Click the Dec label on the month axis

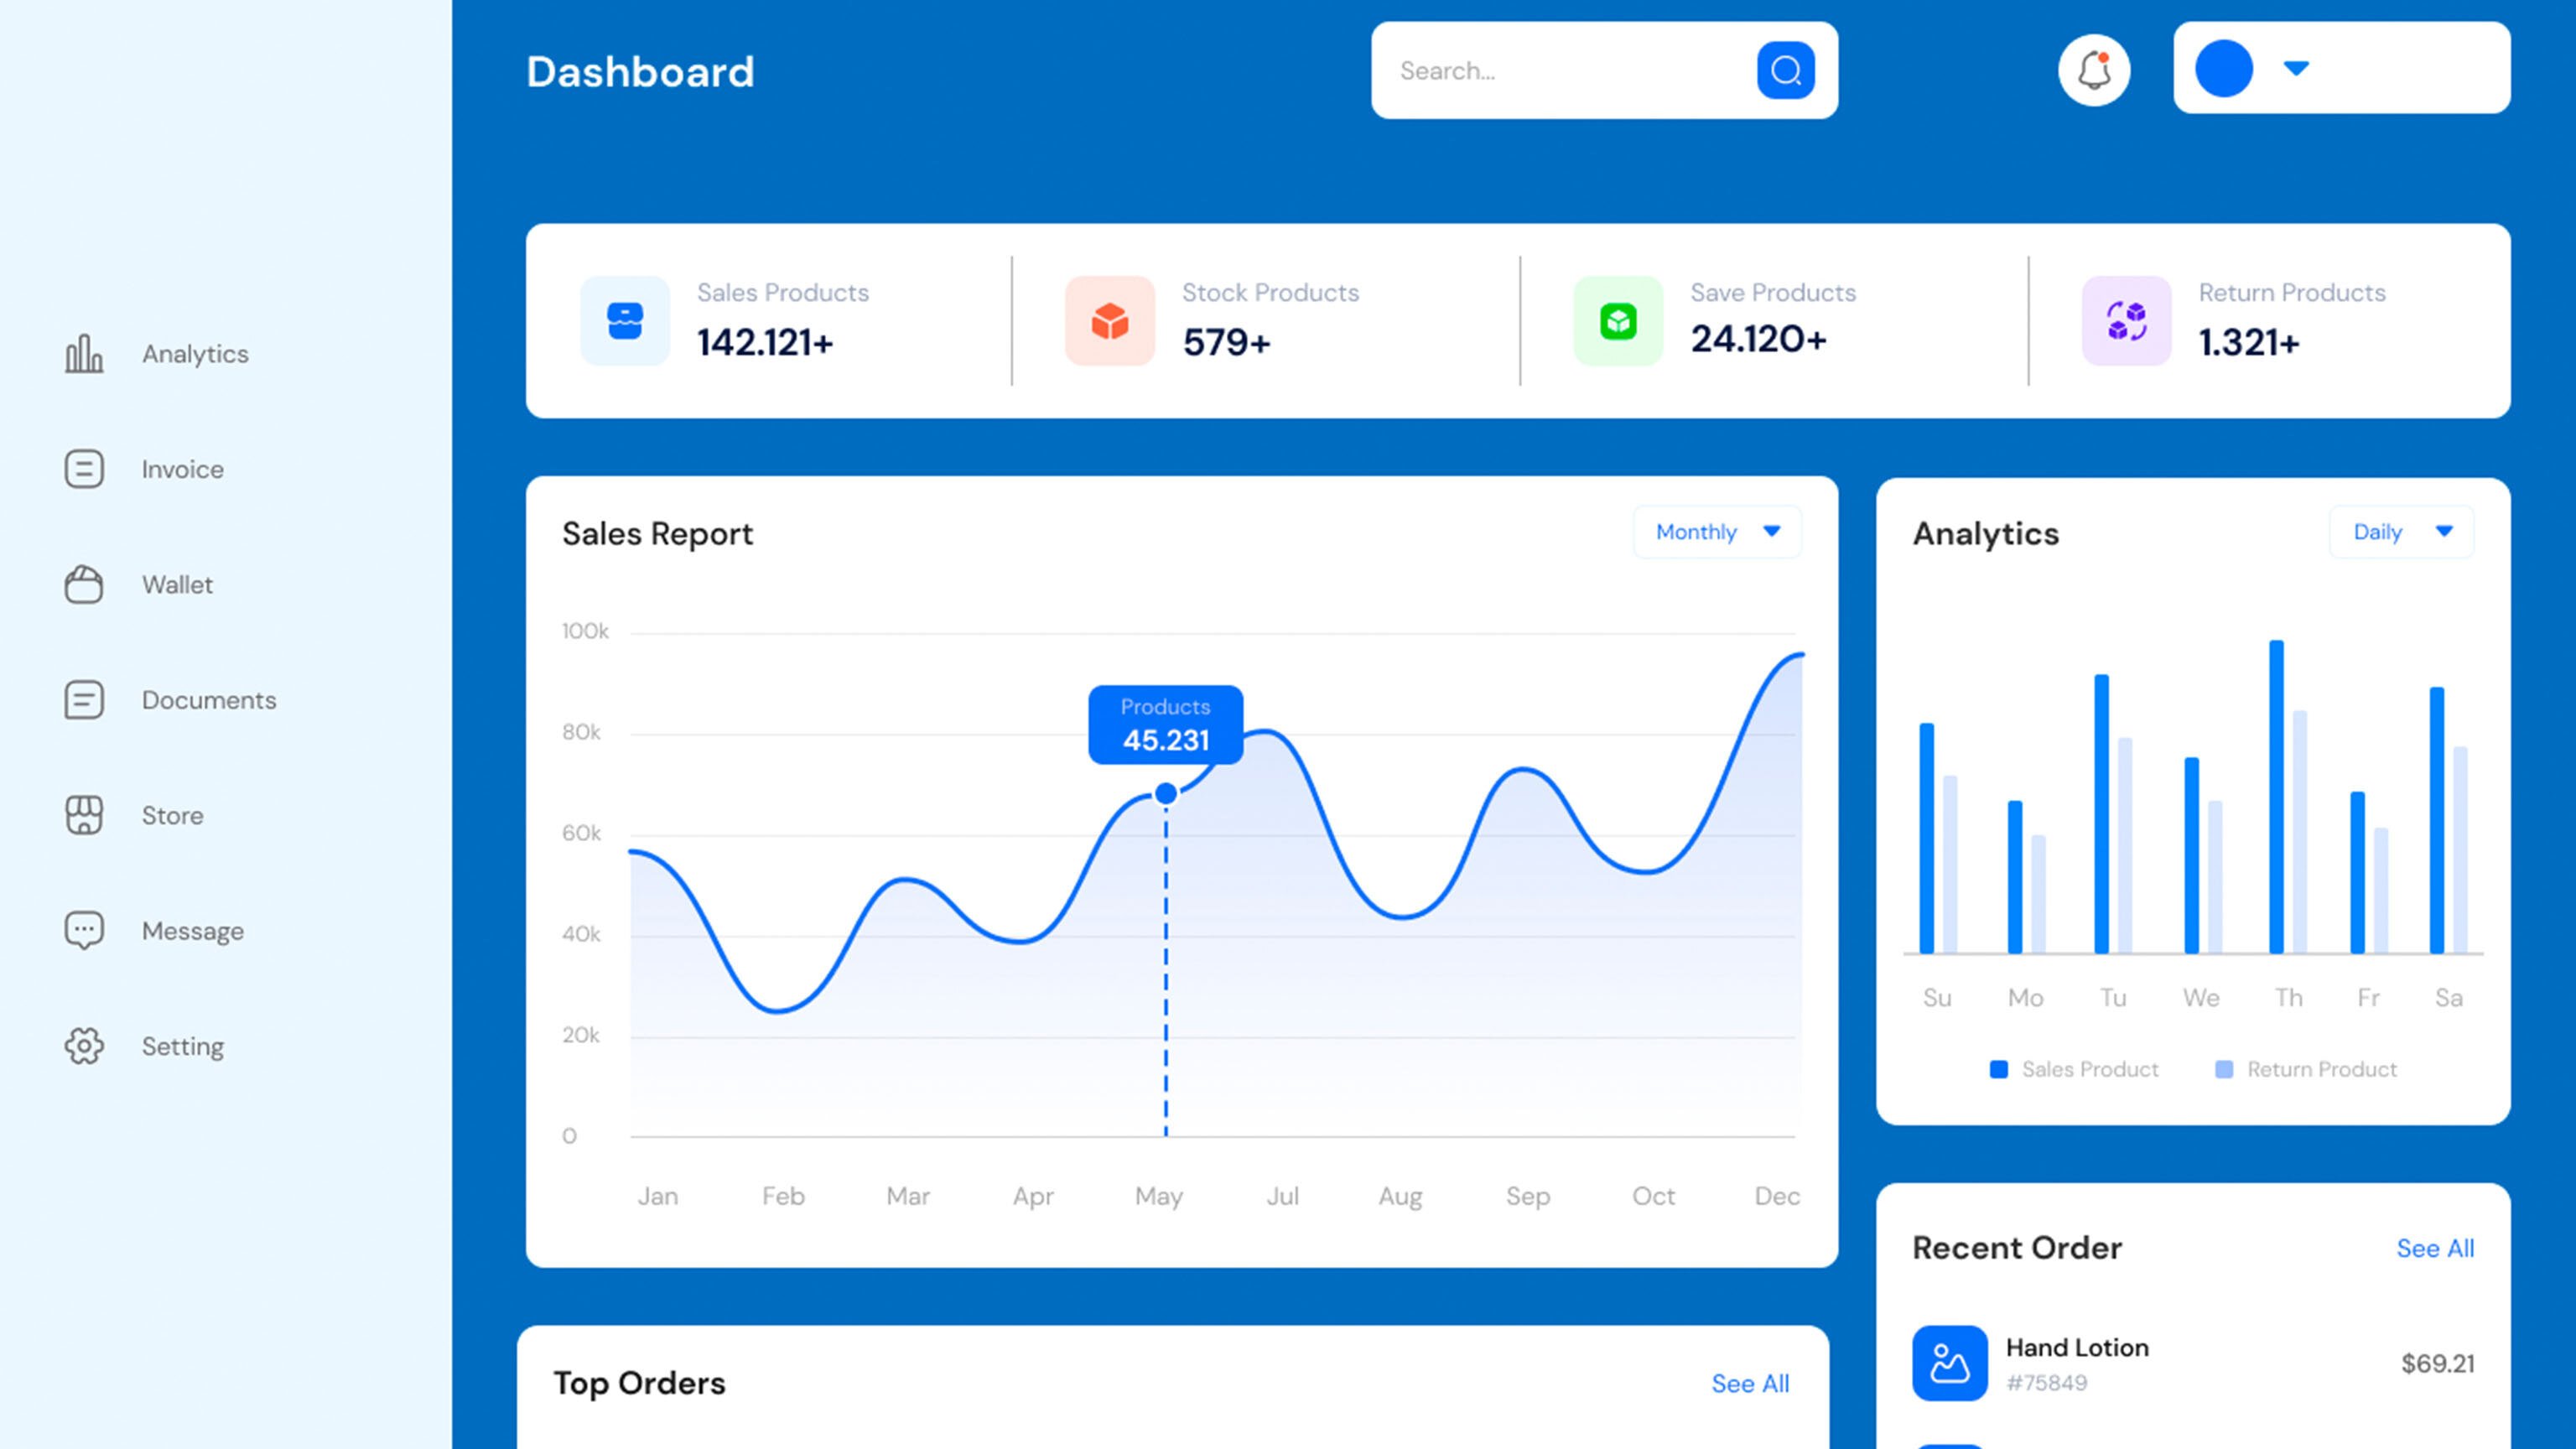pos(1777,1196)
